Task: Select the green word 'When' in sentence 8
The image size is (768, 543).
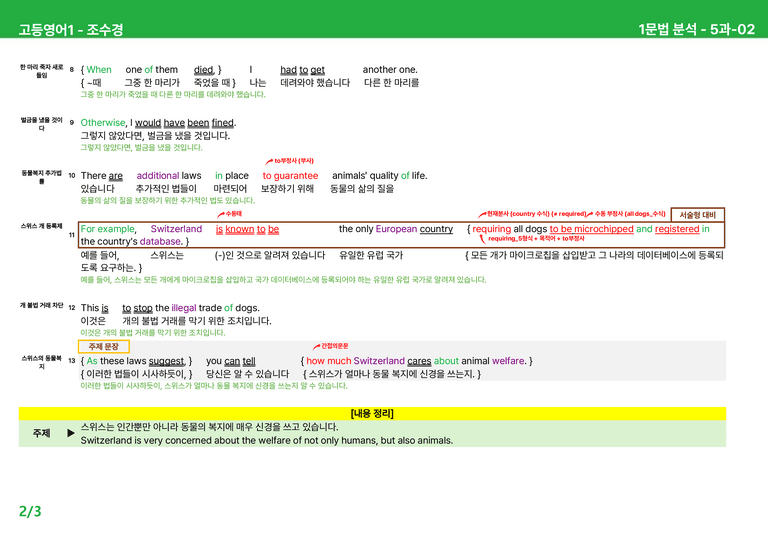Action: point(99,70)
